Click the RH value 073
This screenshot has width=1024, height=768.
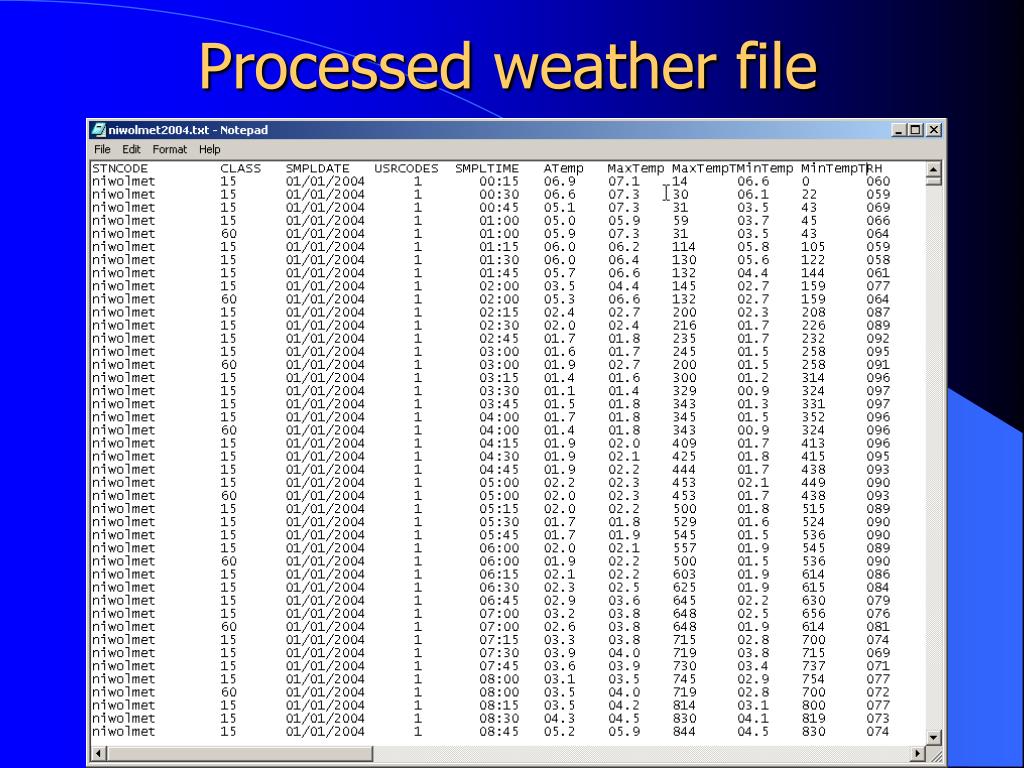click(x=878, y=718)
